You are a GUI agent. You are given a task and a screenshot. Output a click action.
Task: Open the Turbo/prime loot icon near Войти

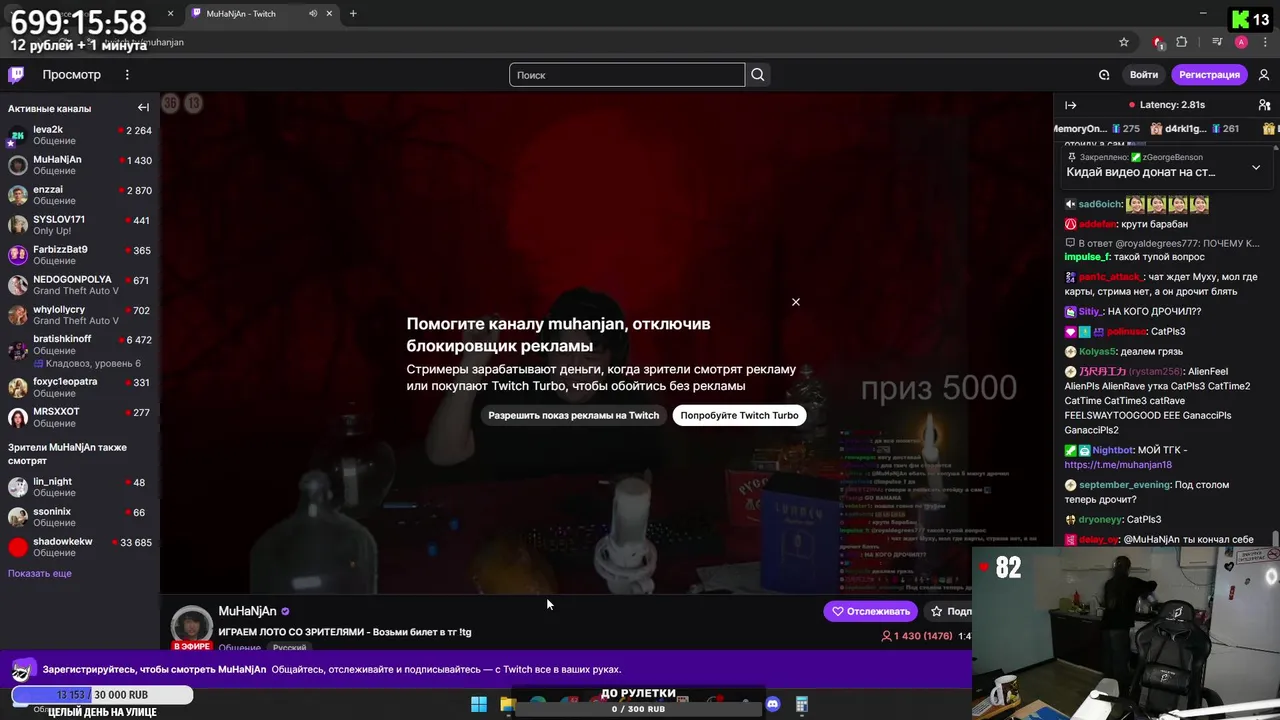(x=1104, y=75)
